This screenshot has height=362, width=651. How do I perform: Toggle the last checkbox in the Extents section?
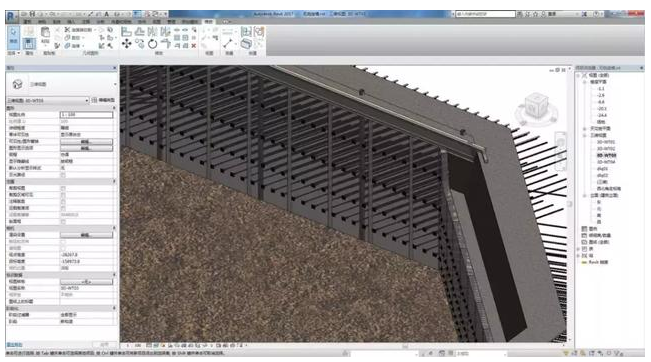click(63, 221)
